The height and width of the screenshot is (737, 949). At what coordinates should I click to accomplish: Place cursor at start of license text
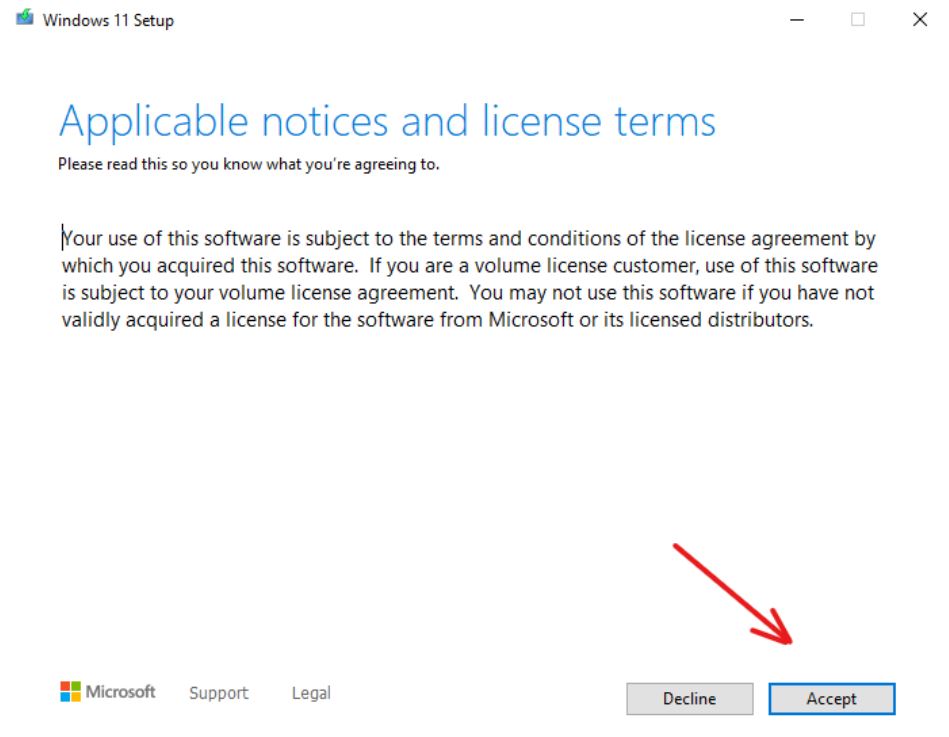[63, 239]
